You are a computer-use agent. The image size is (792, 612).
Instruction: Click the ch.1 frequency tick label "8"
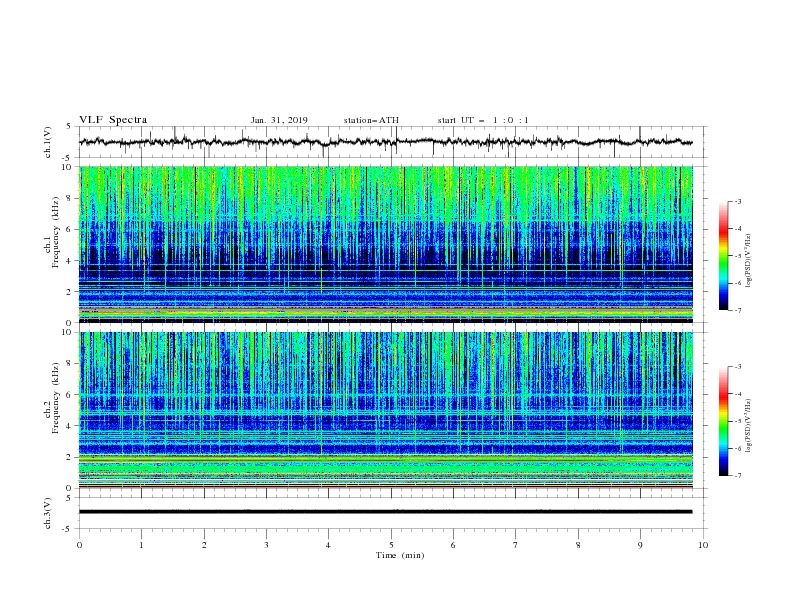(71, 198)
